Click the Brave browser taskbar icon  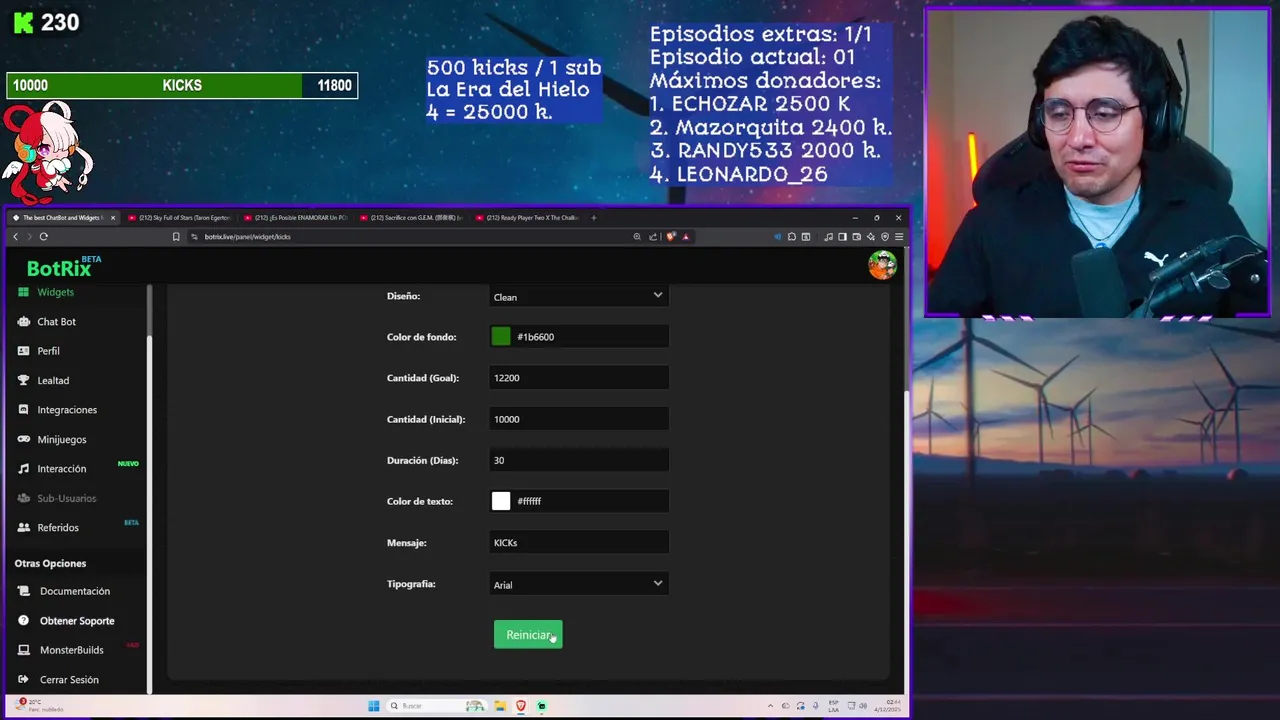521,706
